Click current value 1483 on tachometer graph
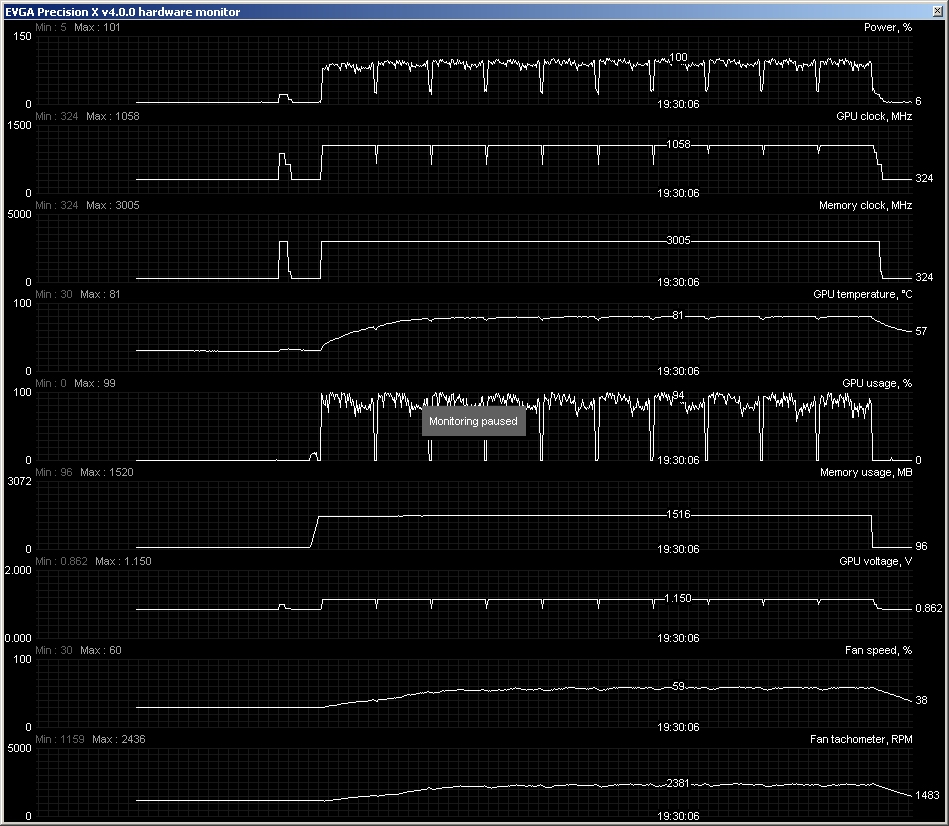This screenshot has height=826, width=949. 927,795
